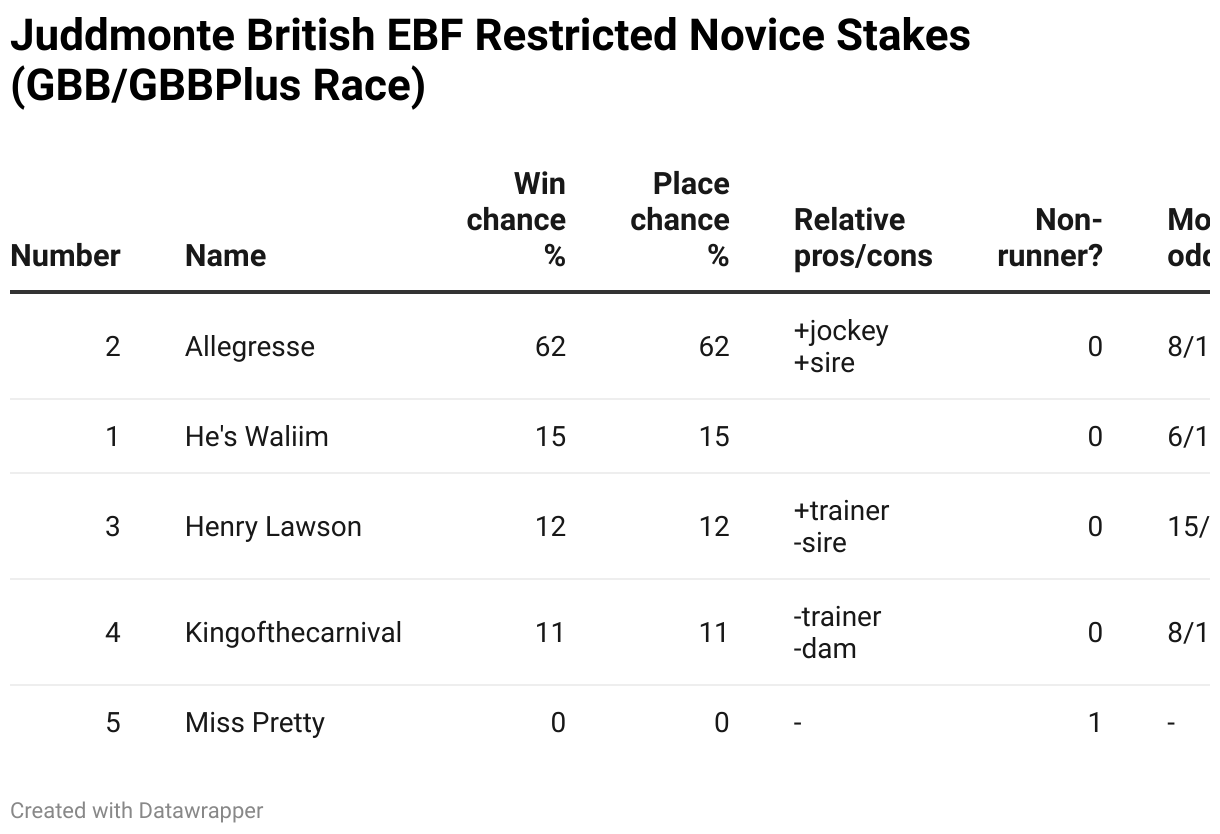Click the -trainer -dam cons cell
Image resolution: width=1220 pixels, height=834 pixels.
coord(837,632)
